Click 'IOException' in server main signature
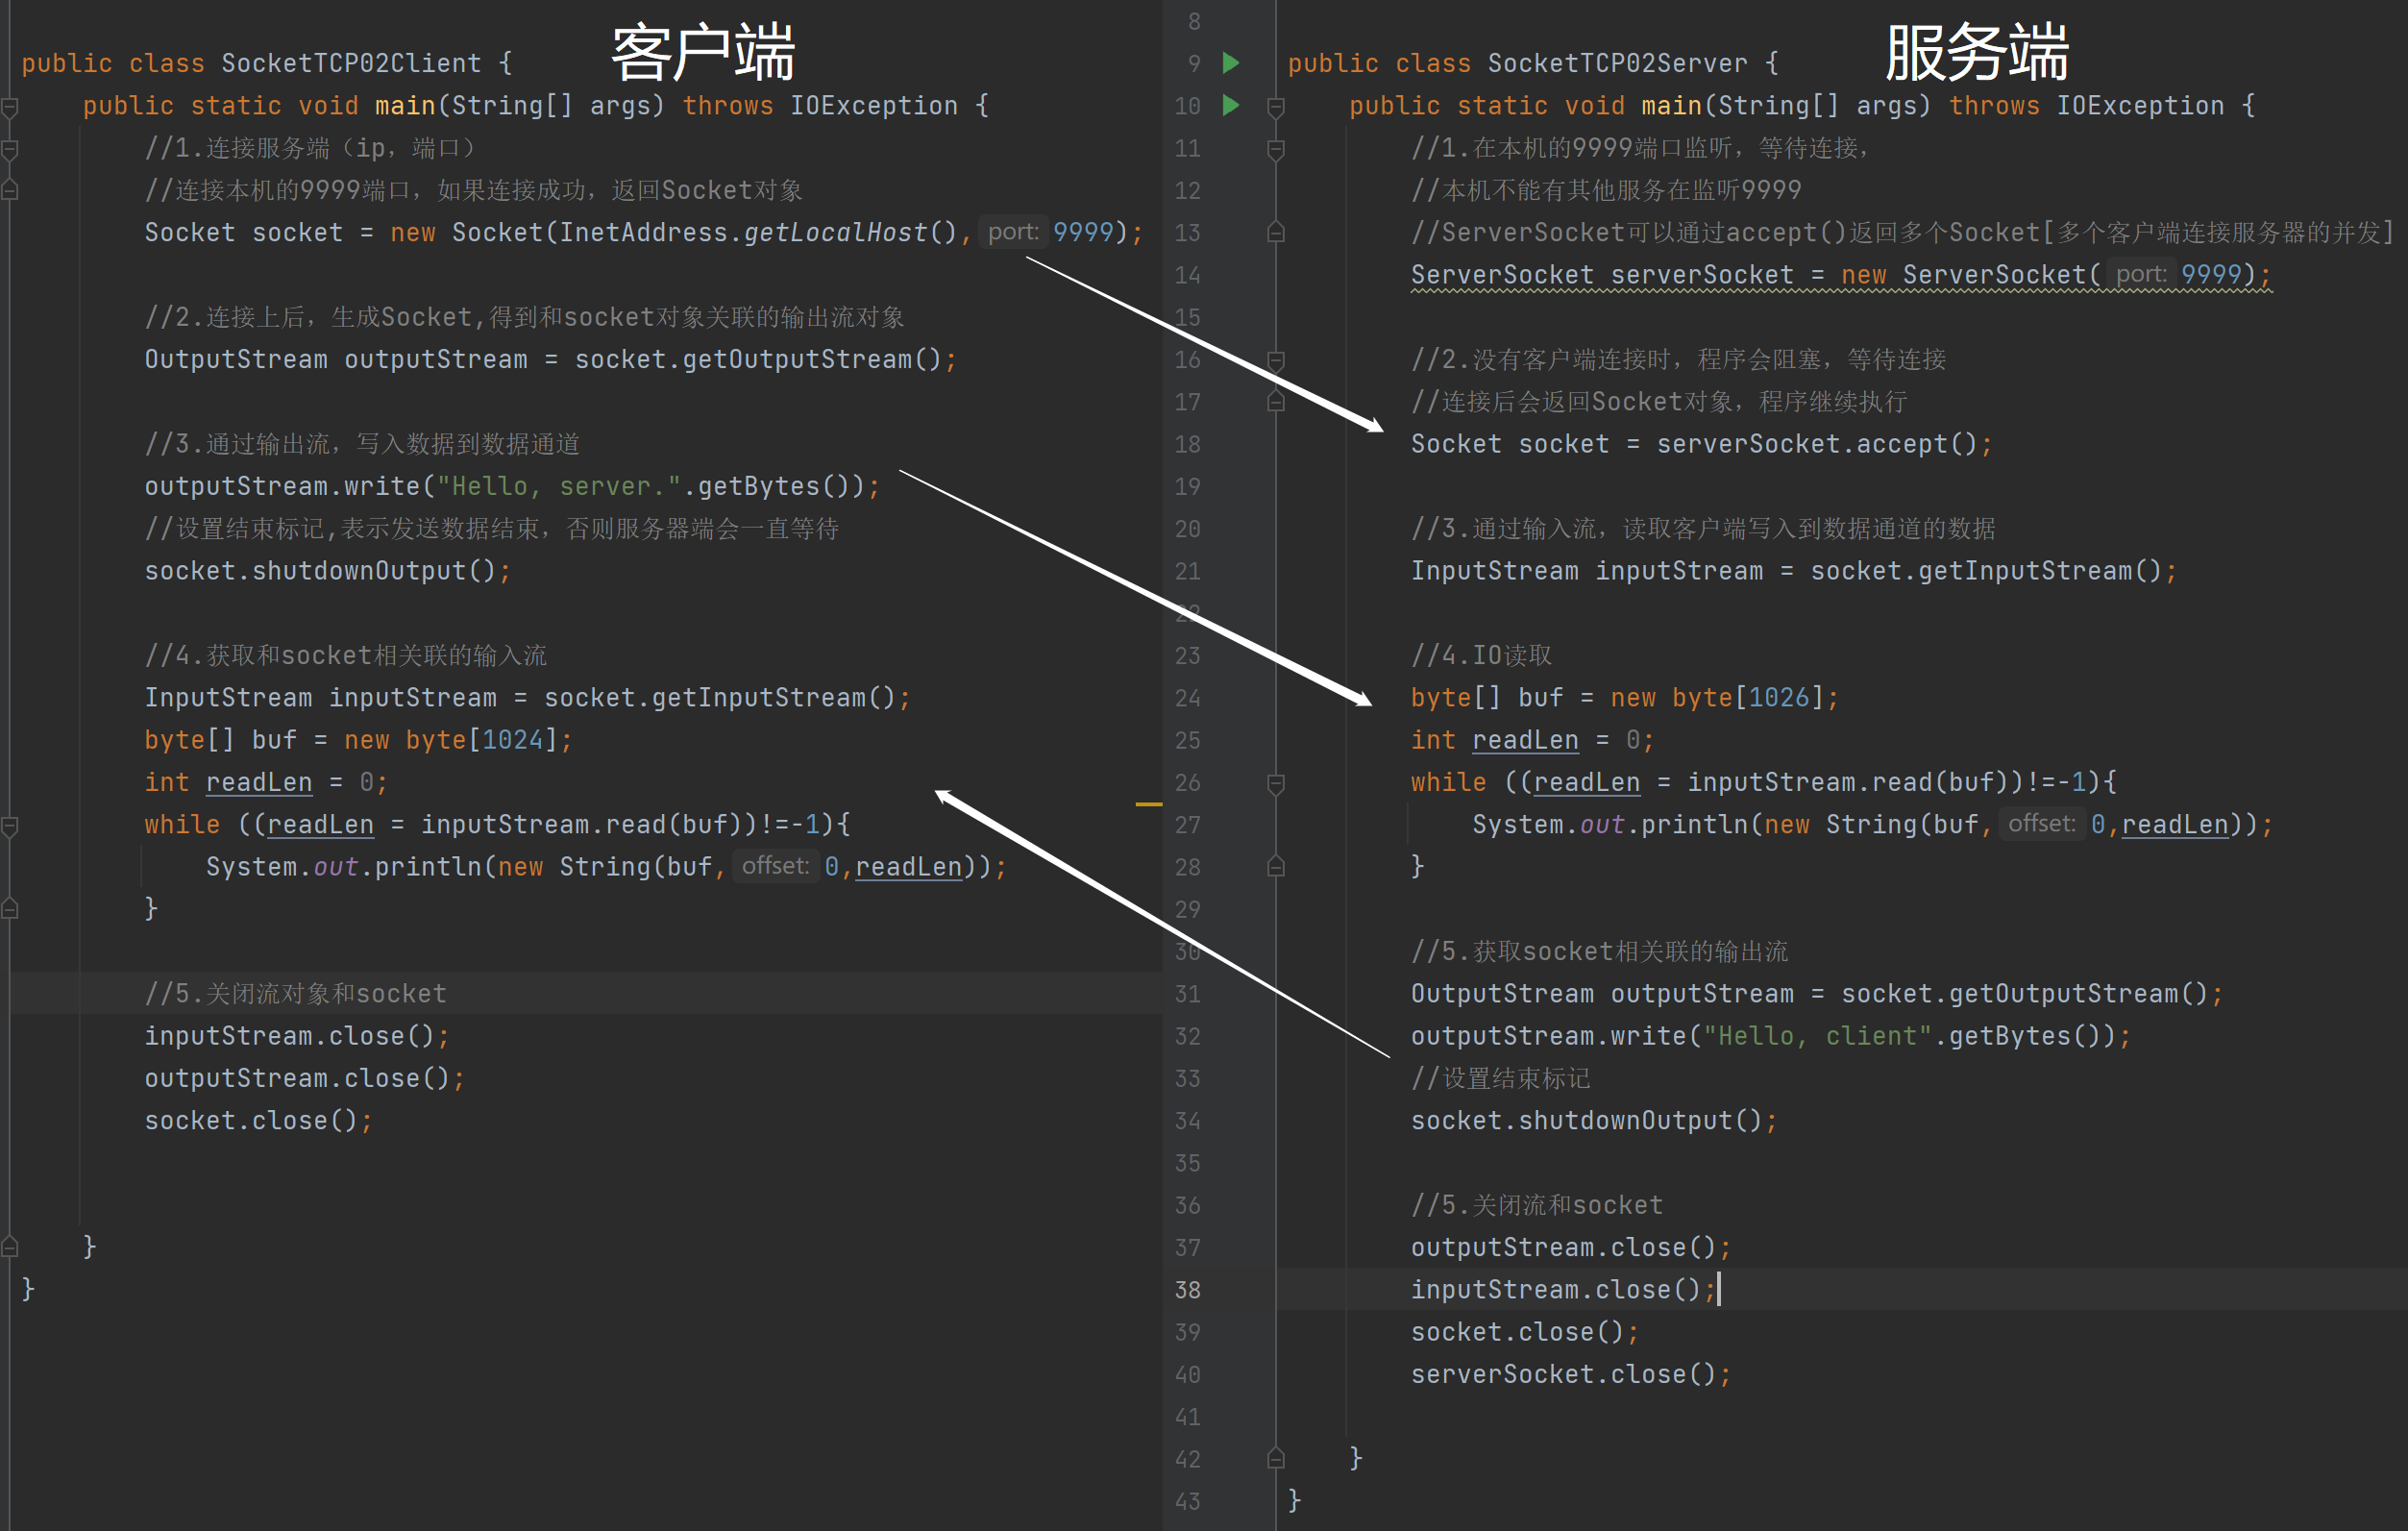 coord(2140,105)
